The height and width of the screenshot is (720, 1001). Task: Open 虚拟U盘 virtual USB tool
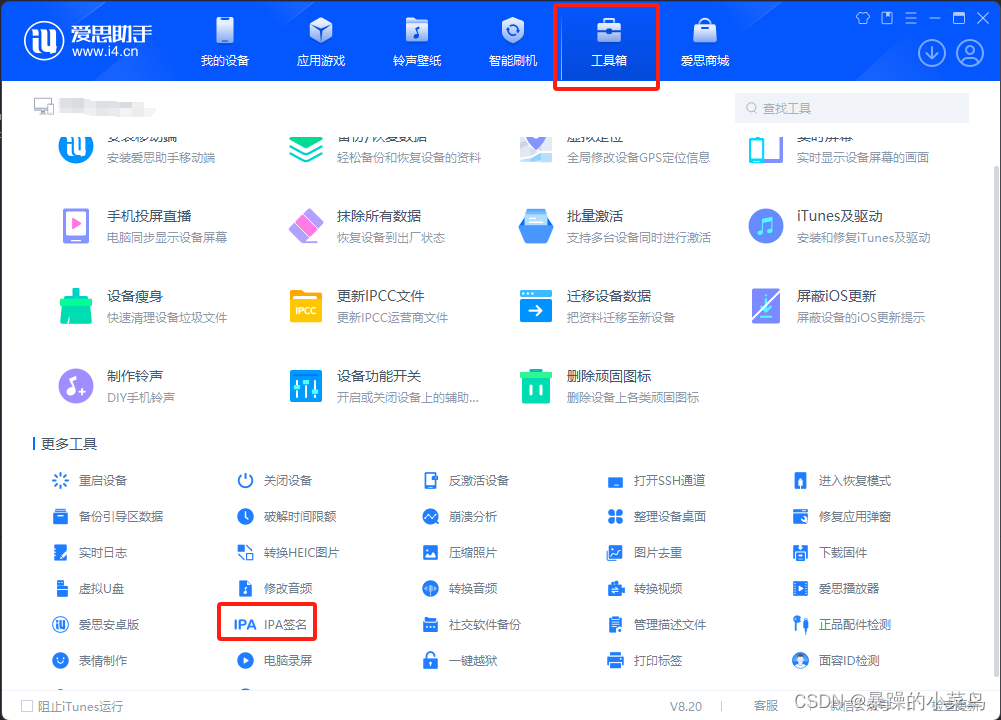pyautogui.click(x=88, y=589)
